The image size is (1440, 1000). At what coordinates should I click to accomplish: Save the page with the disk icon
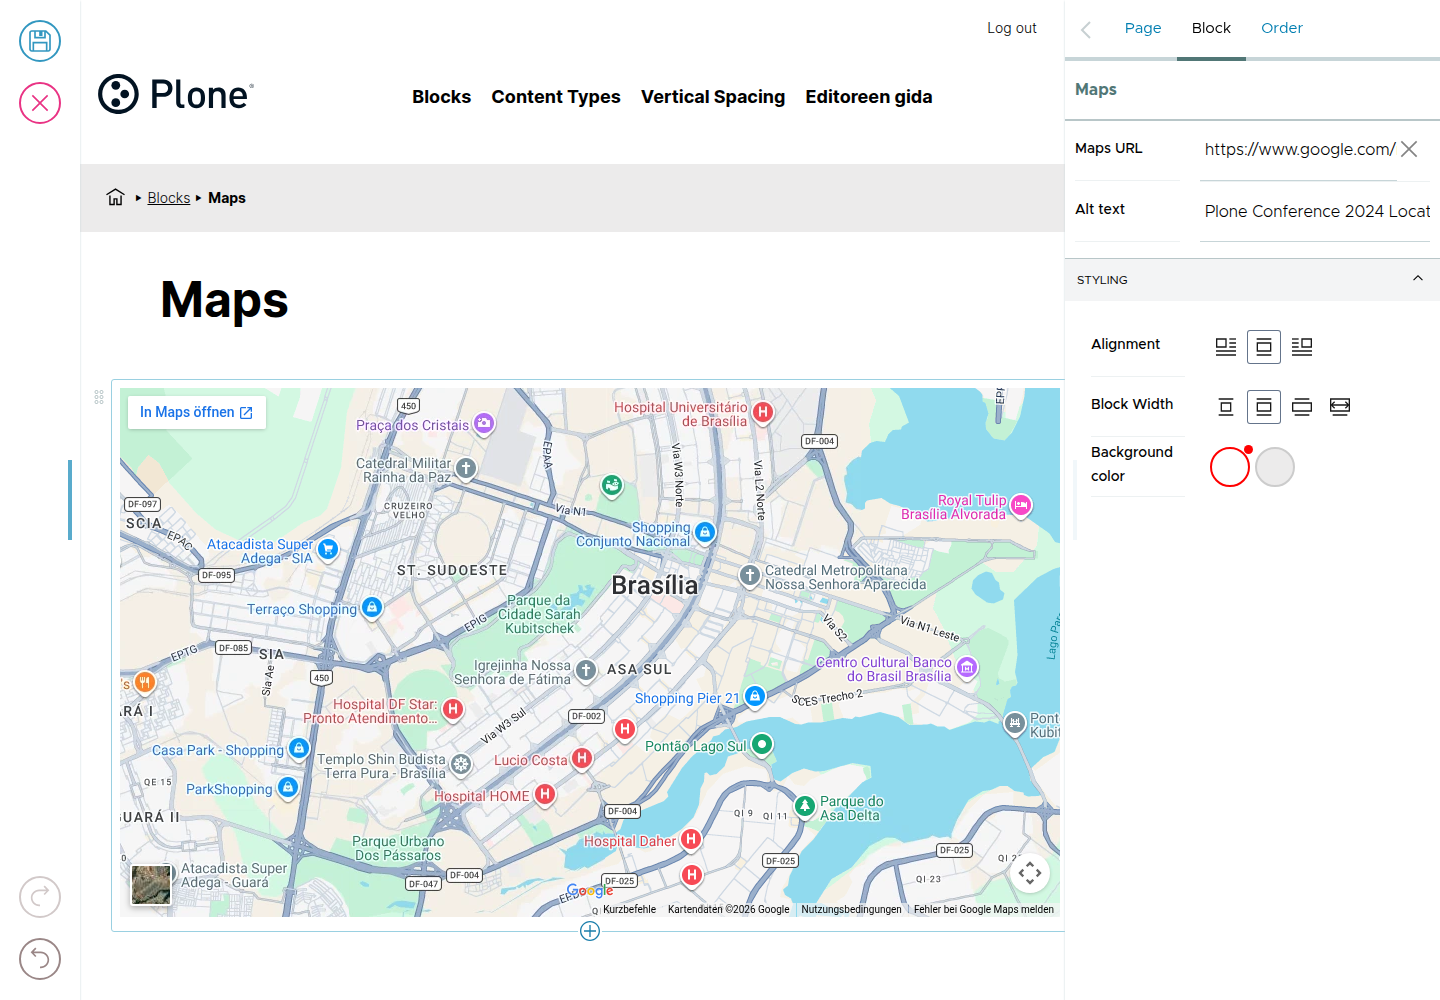(40, 41)
